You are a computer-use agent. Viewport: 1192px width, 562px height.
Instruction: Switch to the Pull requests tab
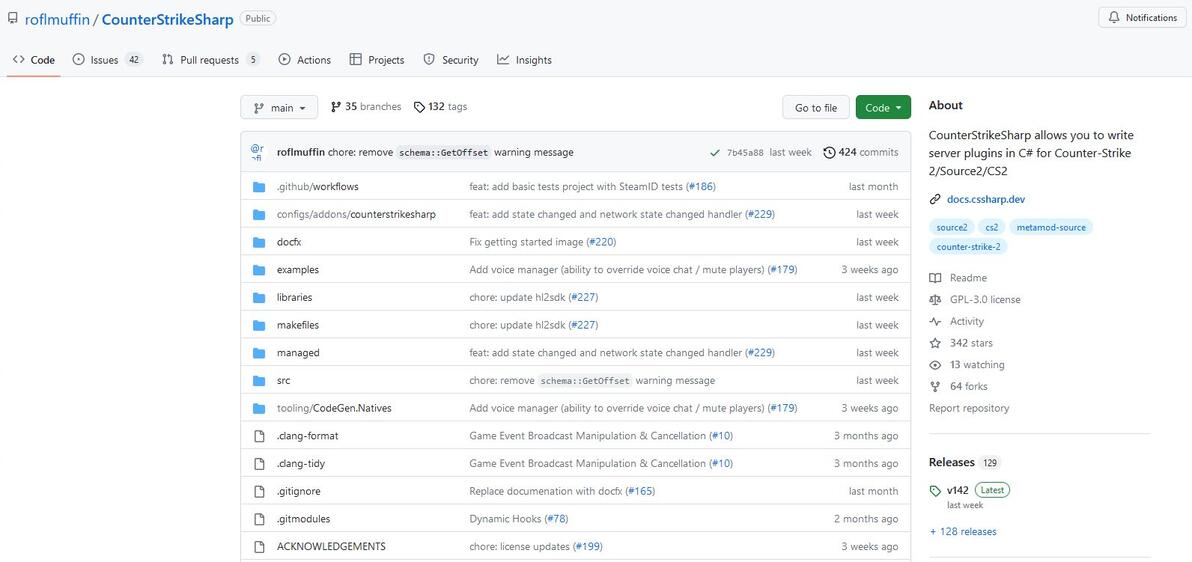tap(209, 60)
